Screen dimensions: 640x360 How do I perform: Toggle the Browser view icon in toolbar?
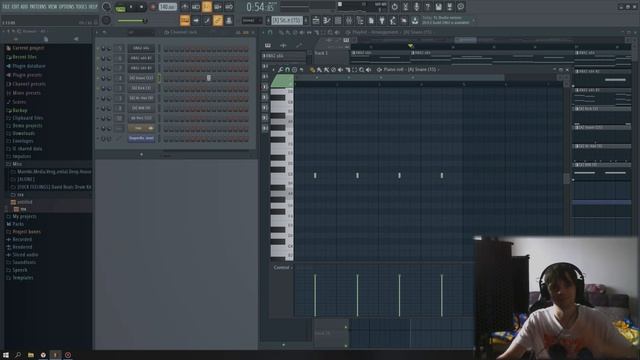[360, 20]
